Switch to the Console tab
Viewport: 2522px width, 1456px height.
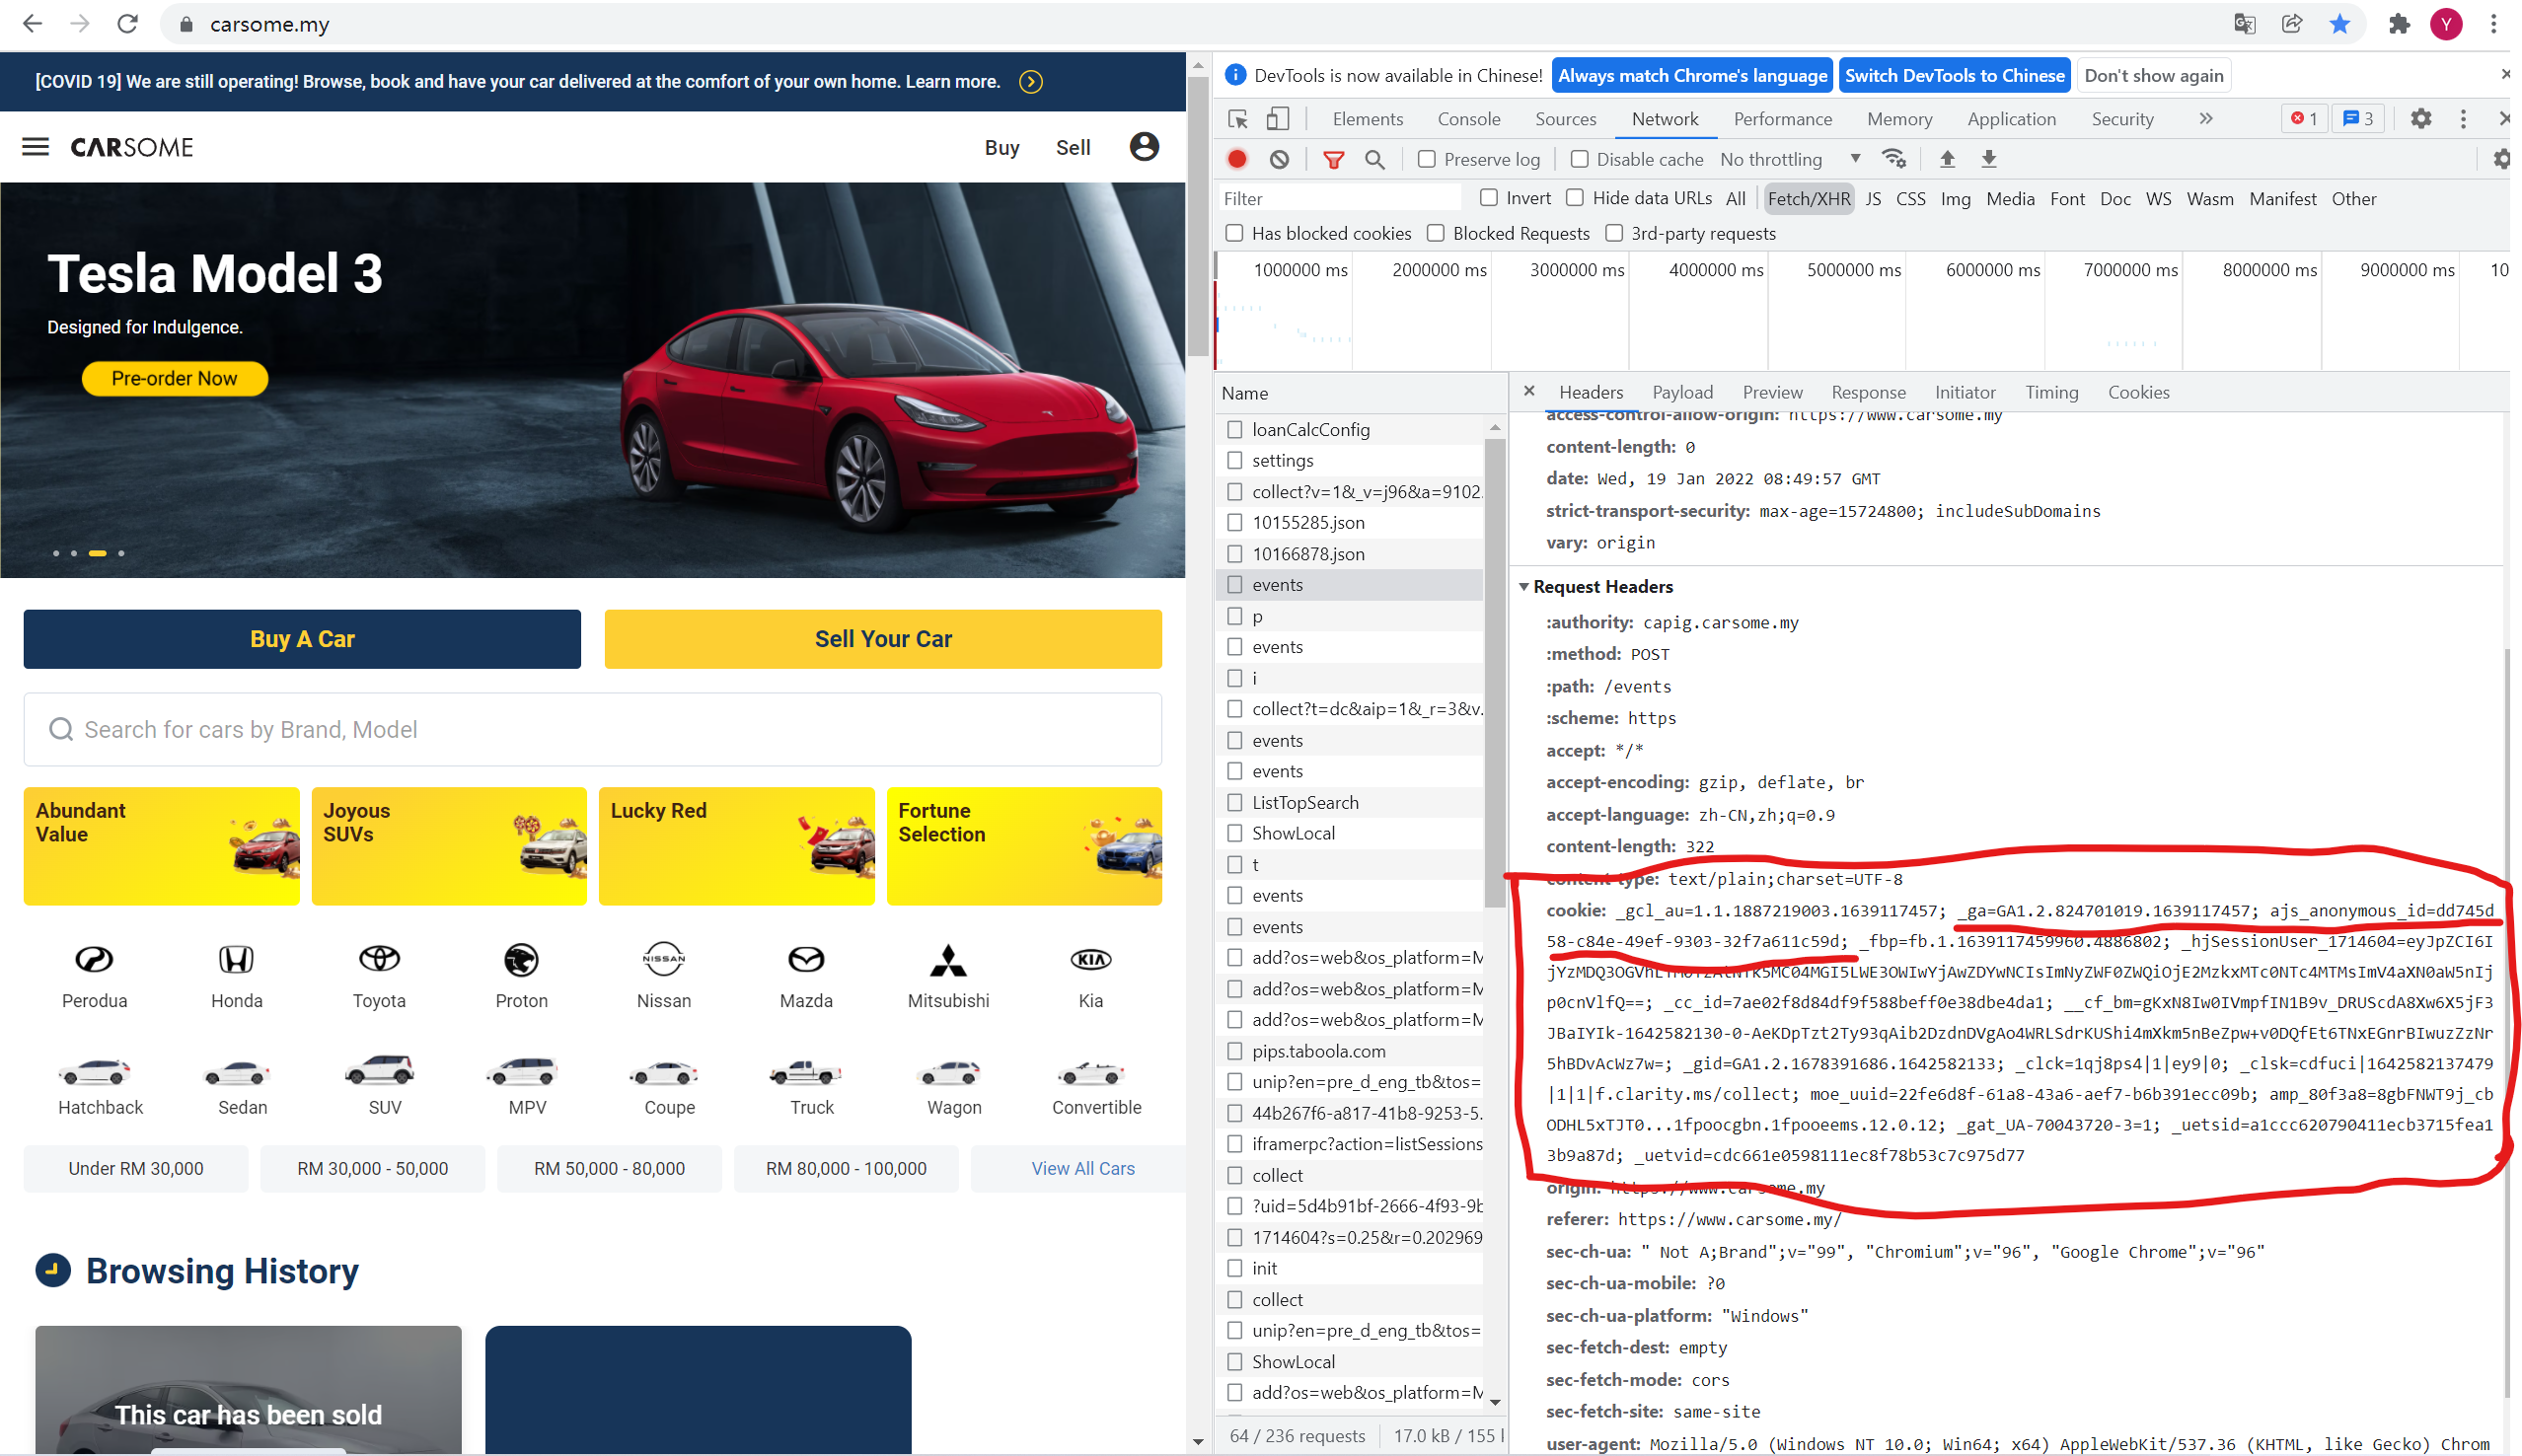click(x=1468, y=119)
